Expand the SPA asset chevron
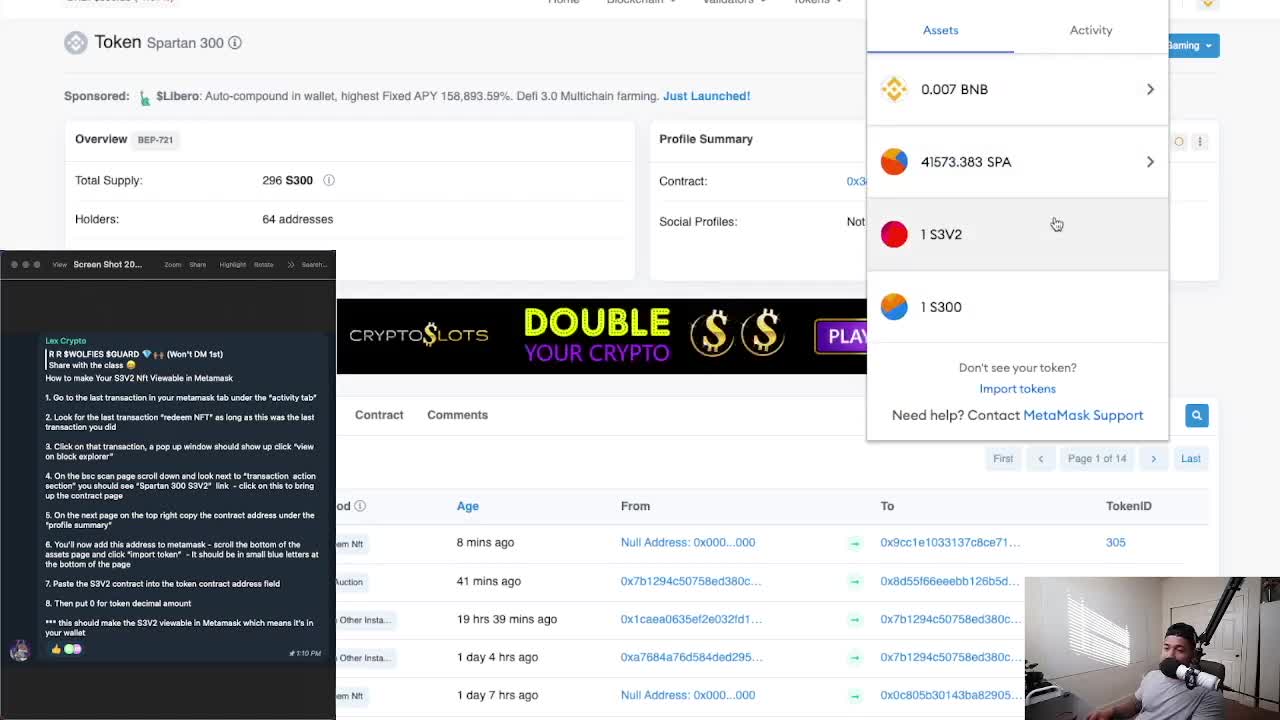1280x720 pixels. click(x=1150, y=162)
